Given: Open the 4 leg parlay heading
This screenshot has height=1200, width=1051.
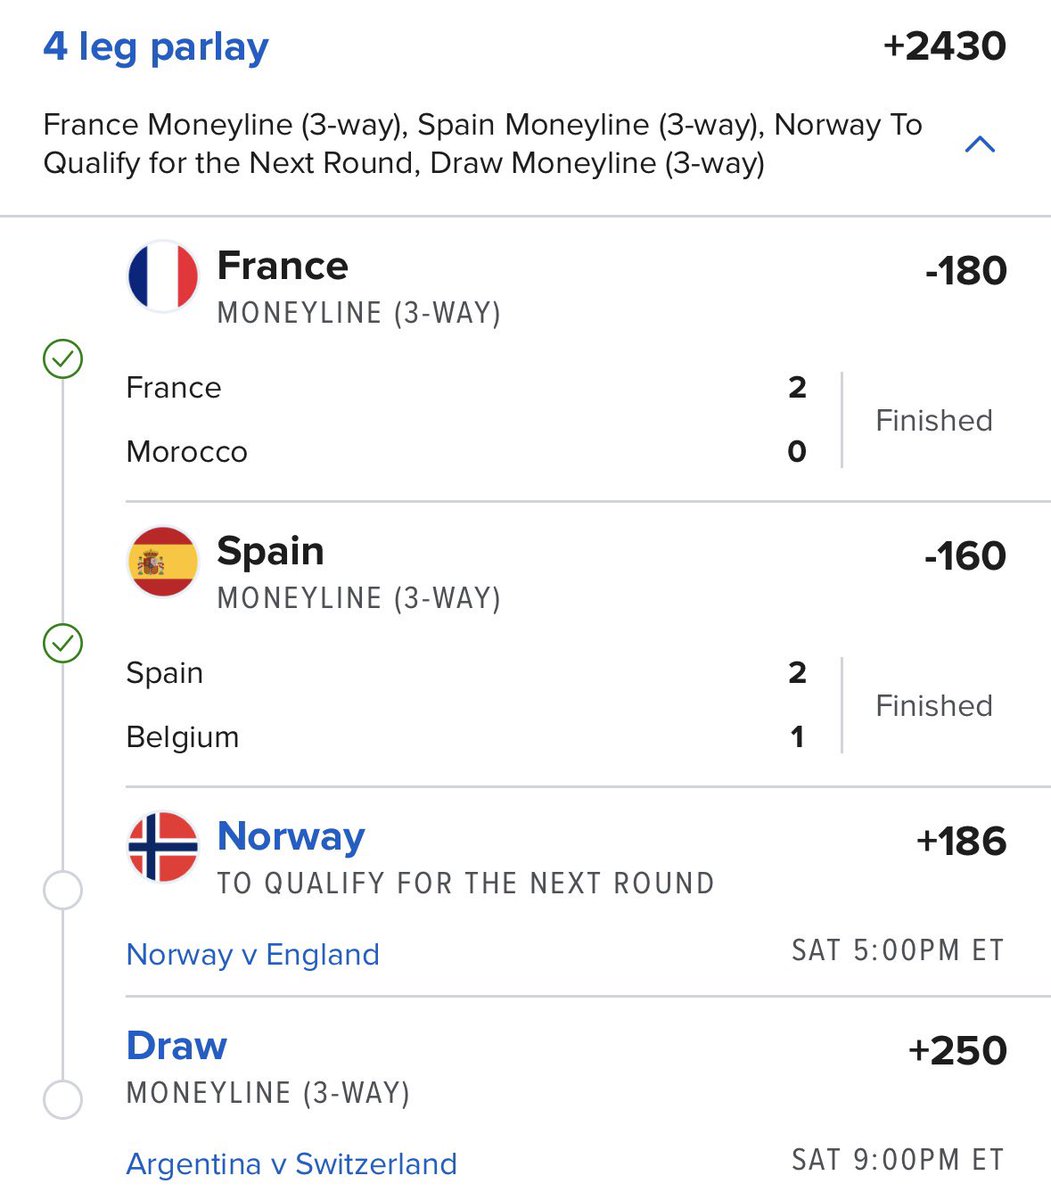Looking at the screenshot, I should 156,47.
